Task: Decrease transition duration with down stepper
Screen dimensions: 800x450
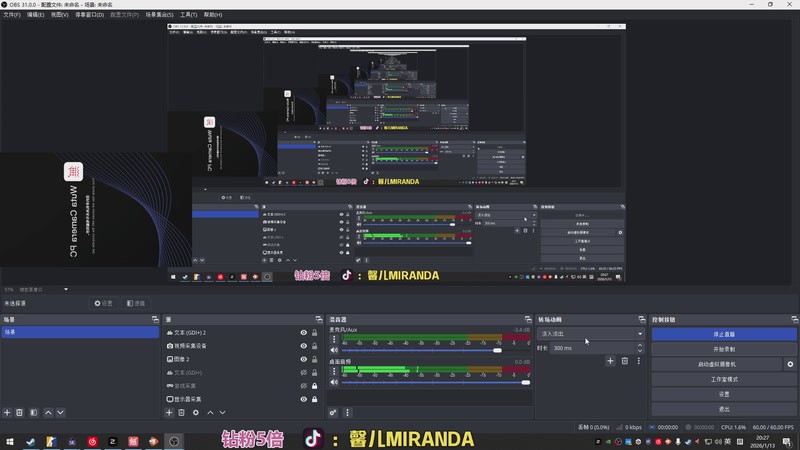Action: [x=640, y=351]
